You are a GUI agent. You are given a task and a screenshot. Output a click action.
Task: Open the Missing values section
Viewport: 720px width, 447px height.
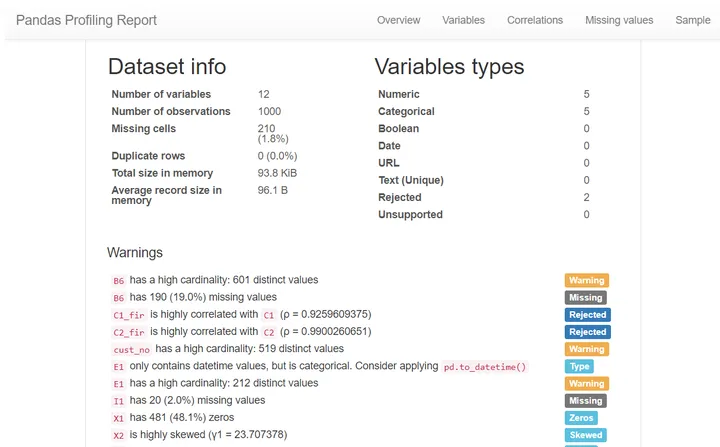tap(619, 20)
